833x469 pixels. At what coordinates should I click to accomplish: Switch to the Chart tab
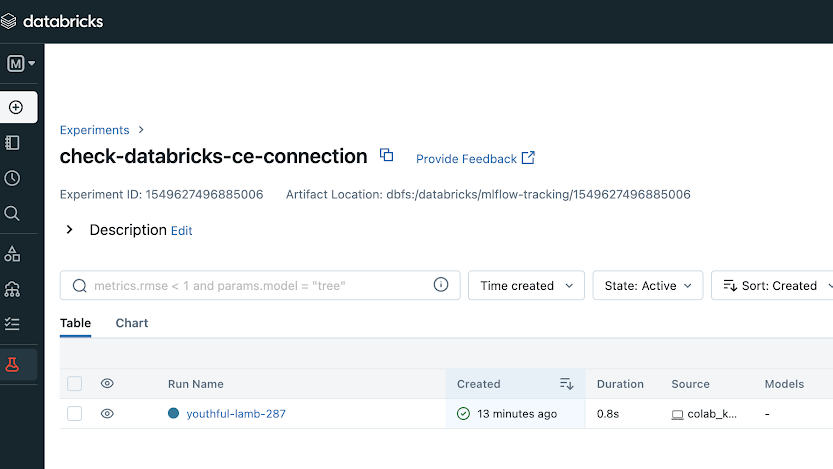point(132,323)
